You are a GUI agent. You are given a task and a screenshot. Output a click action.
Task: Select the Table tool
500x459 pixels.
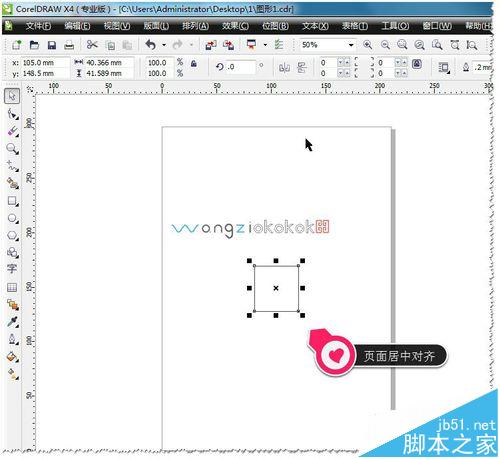12,287
